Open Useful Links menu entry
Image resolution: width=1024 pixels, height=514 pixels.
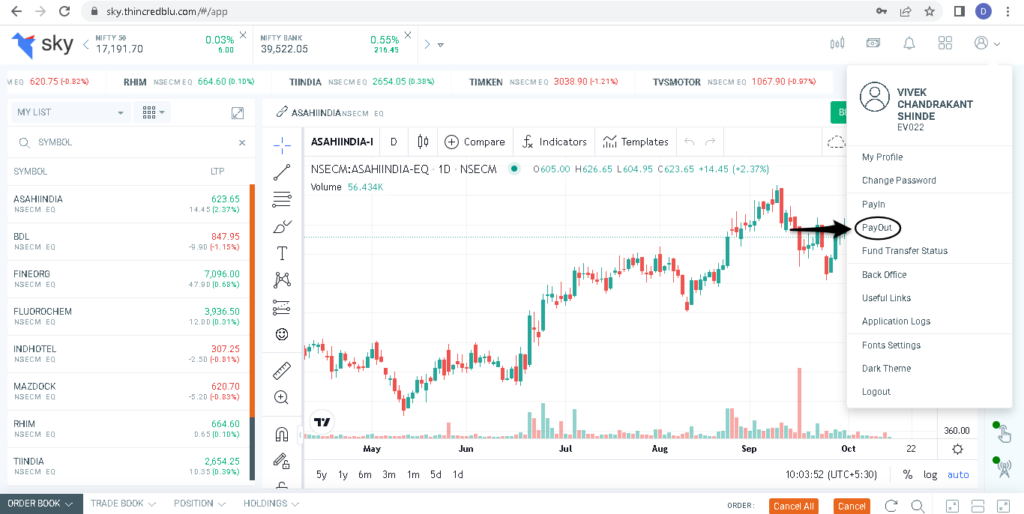point(886,298)
